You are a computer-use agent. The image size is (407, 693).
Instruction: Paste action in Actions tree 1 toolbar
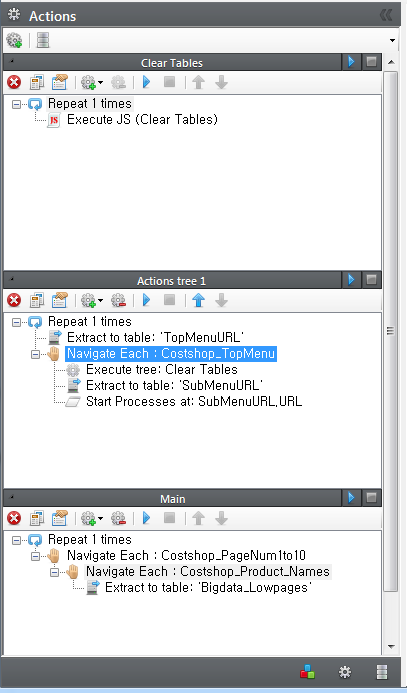(59, 301)
